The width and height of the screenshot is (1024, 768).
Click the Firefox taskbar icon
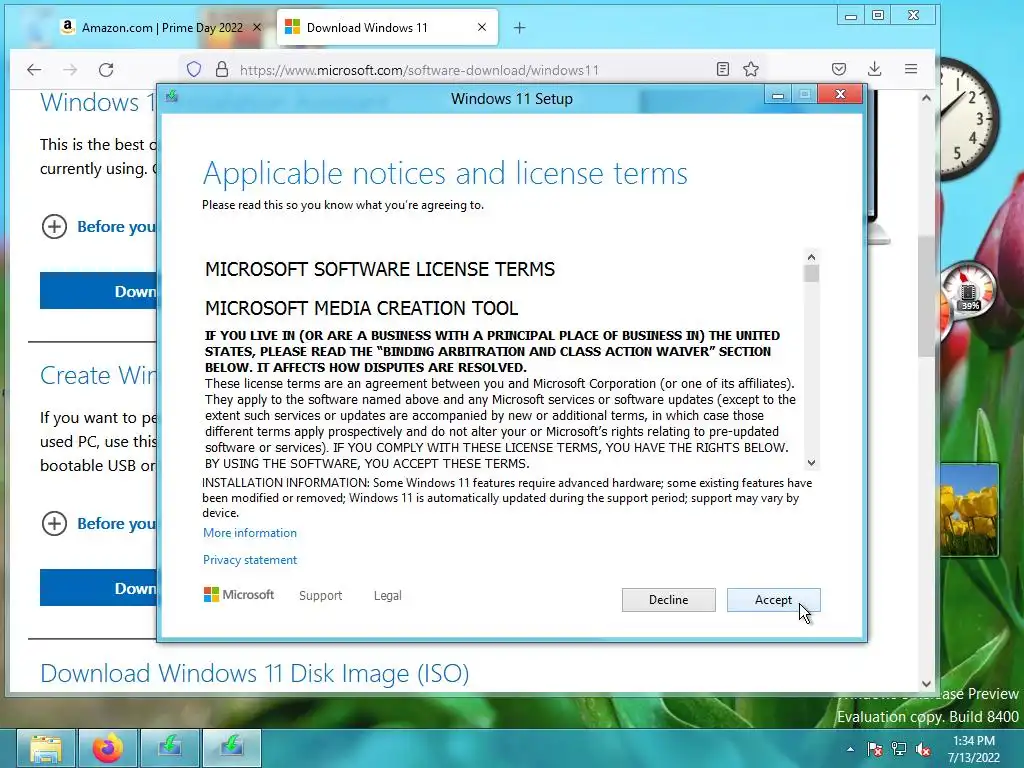click(108, 748)
